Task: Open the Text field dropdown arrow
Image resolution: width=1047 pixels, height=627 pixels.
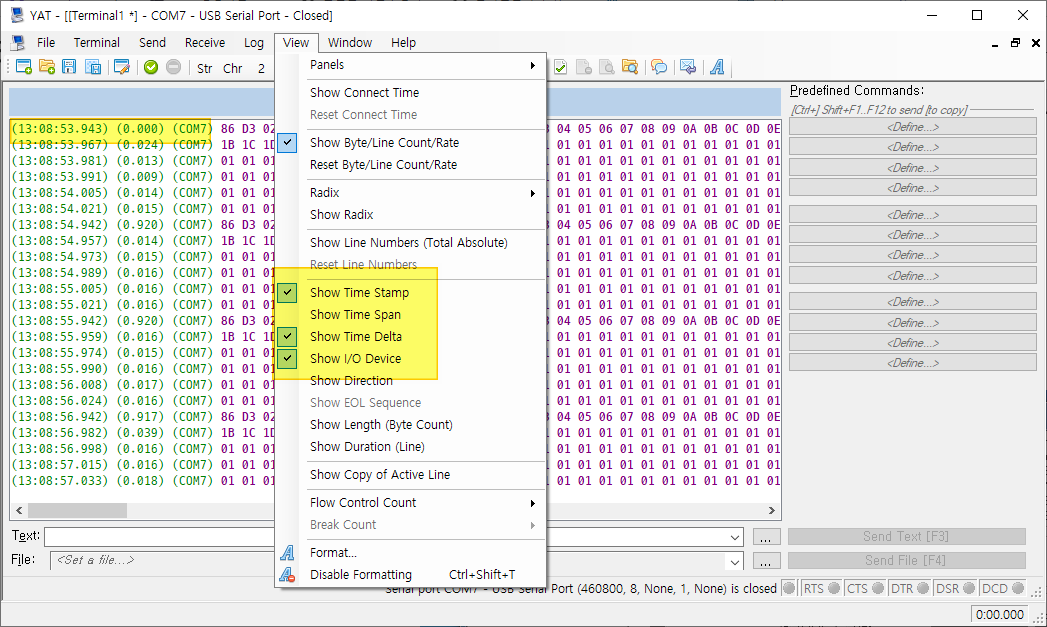Action: (x=735, y=537)
